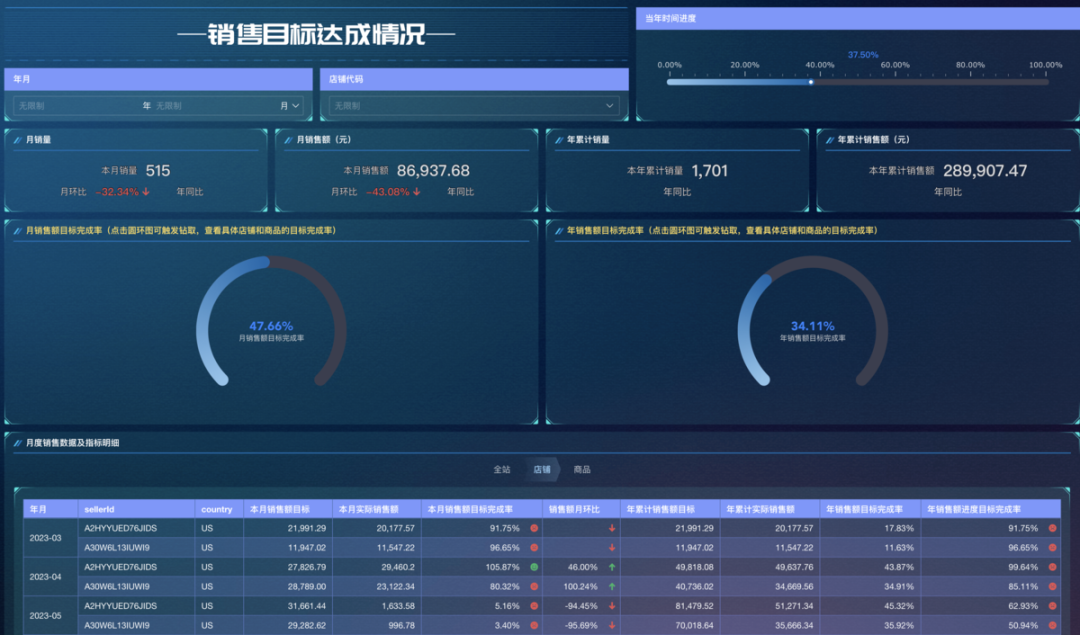Click the 当年时间进度 slider handle at 37.50%
Viewport: 1080px width, 635px height.
pos(811,82)
